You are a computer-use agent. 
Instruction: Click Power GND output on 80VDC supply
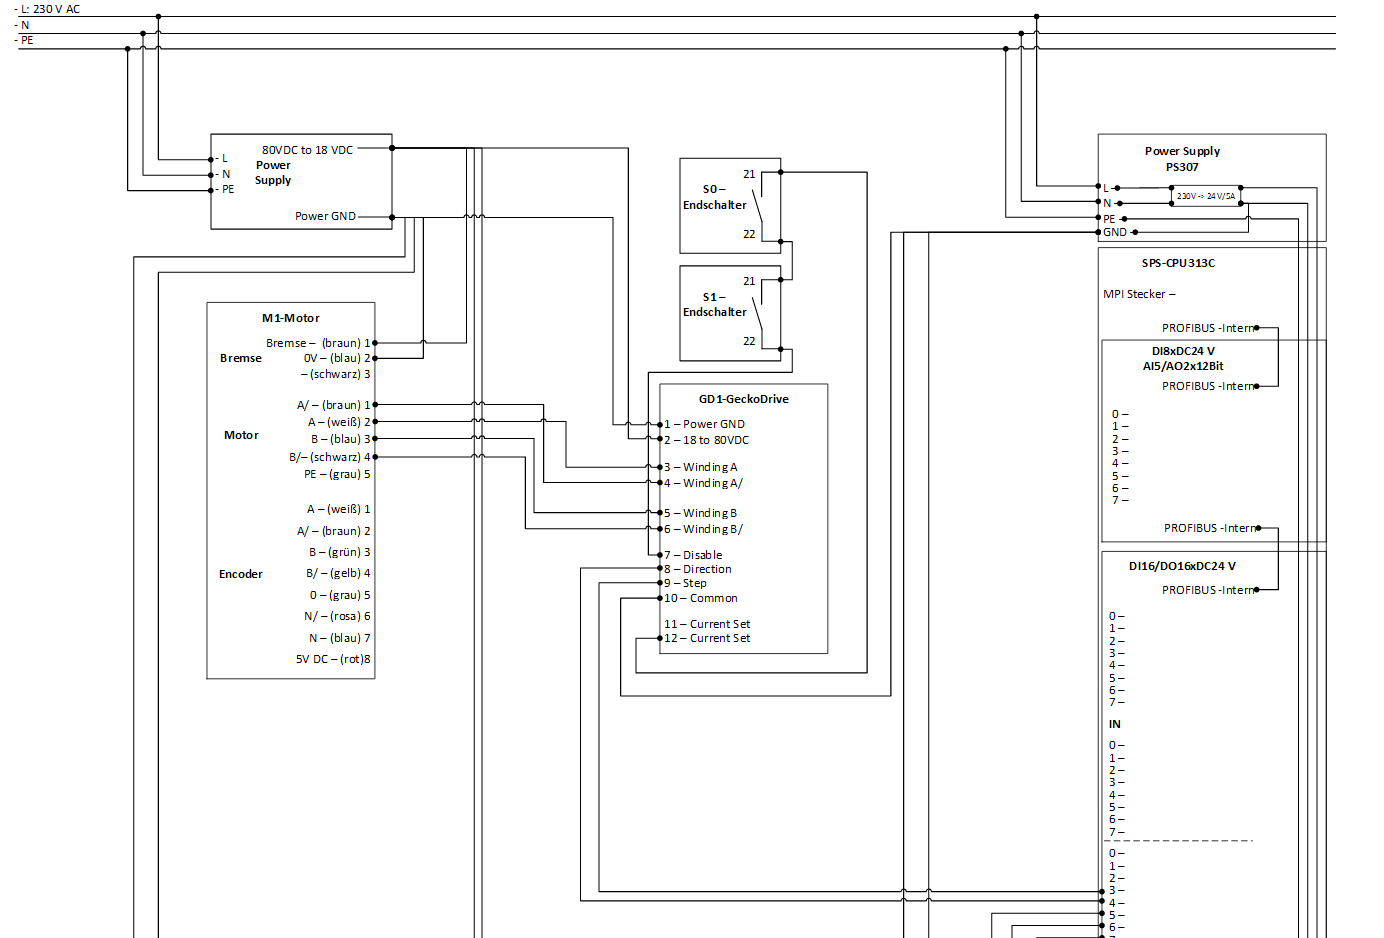(325, 216)
